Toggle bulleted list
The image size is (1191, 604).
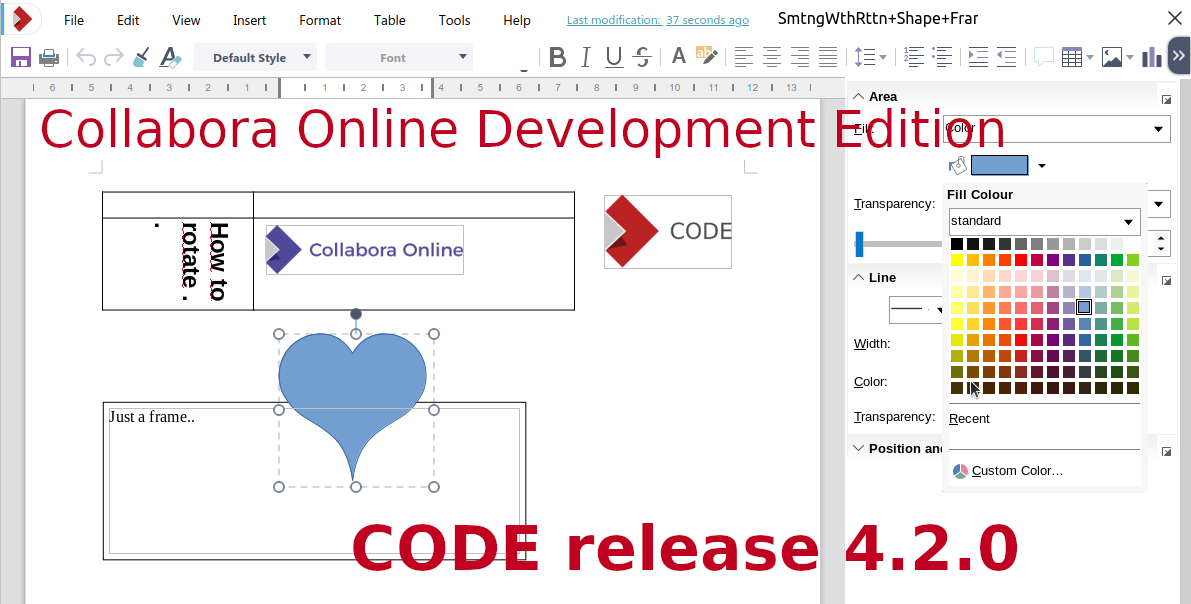point(942,57)
